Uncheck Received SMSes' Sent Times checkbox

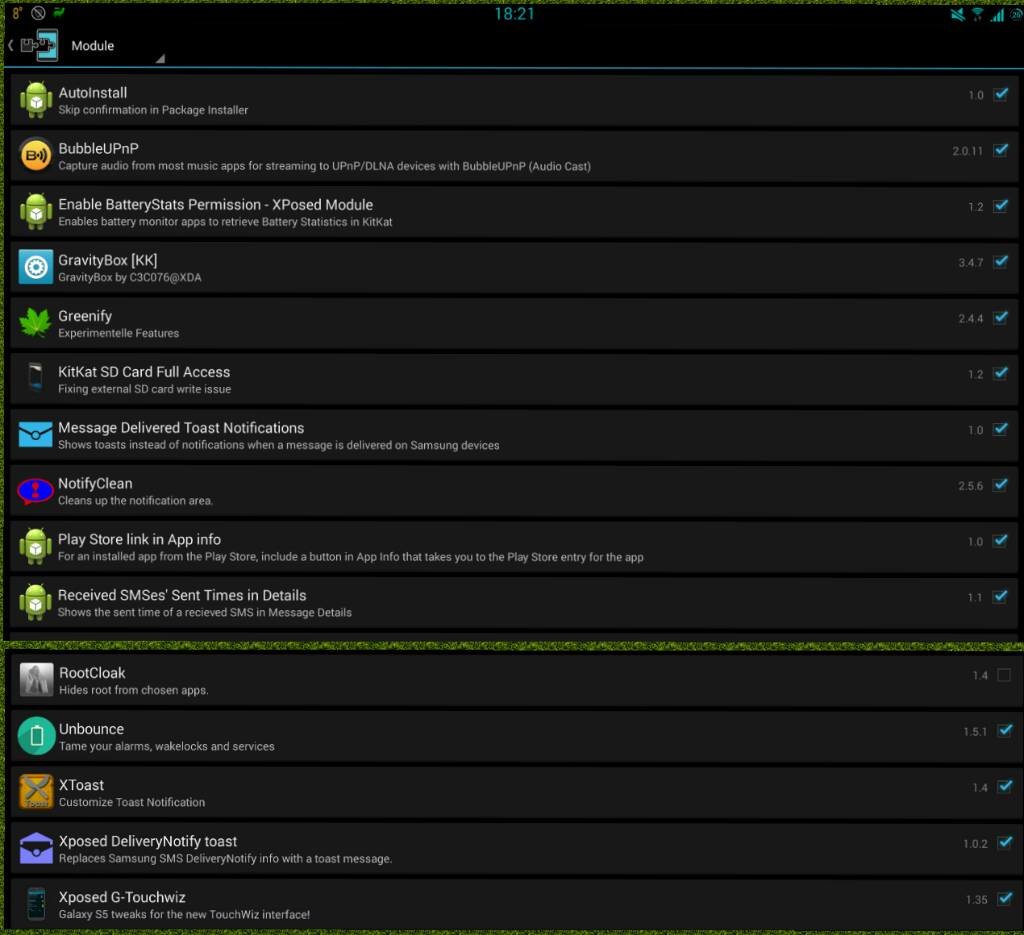coord(1000,597)
